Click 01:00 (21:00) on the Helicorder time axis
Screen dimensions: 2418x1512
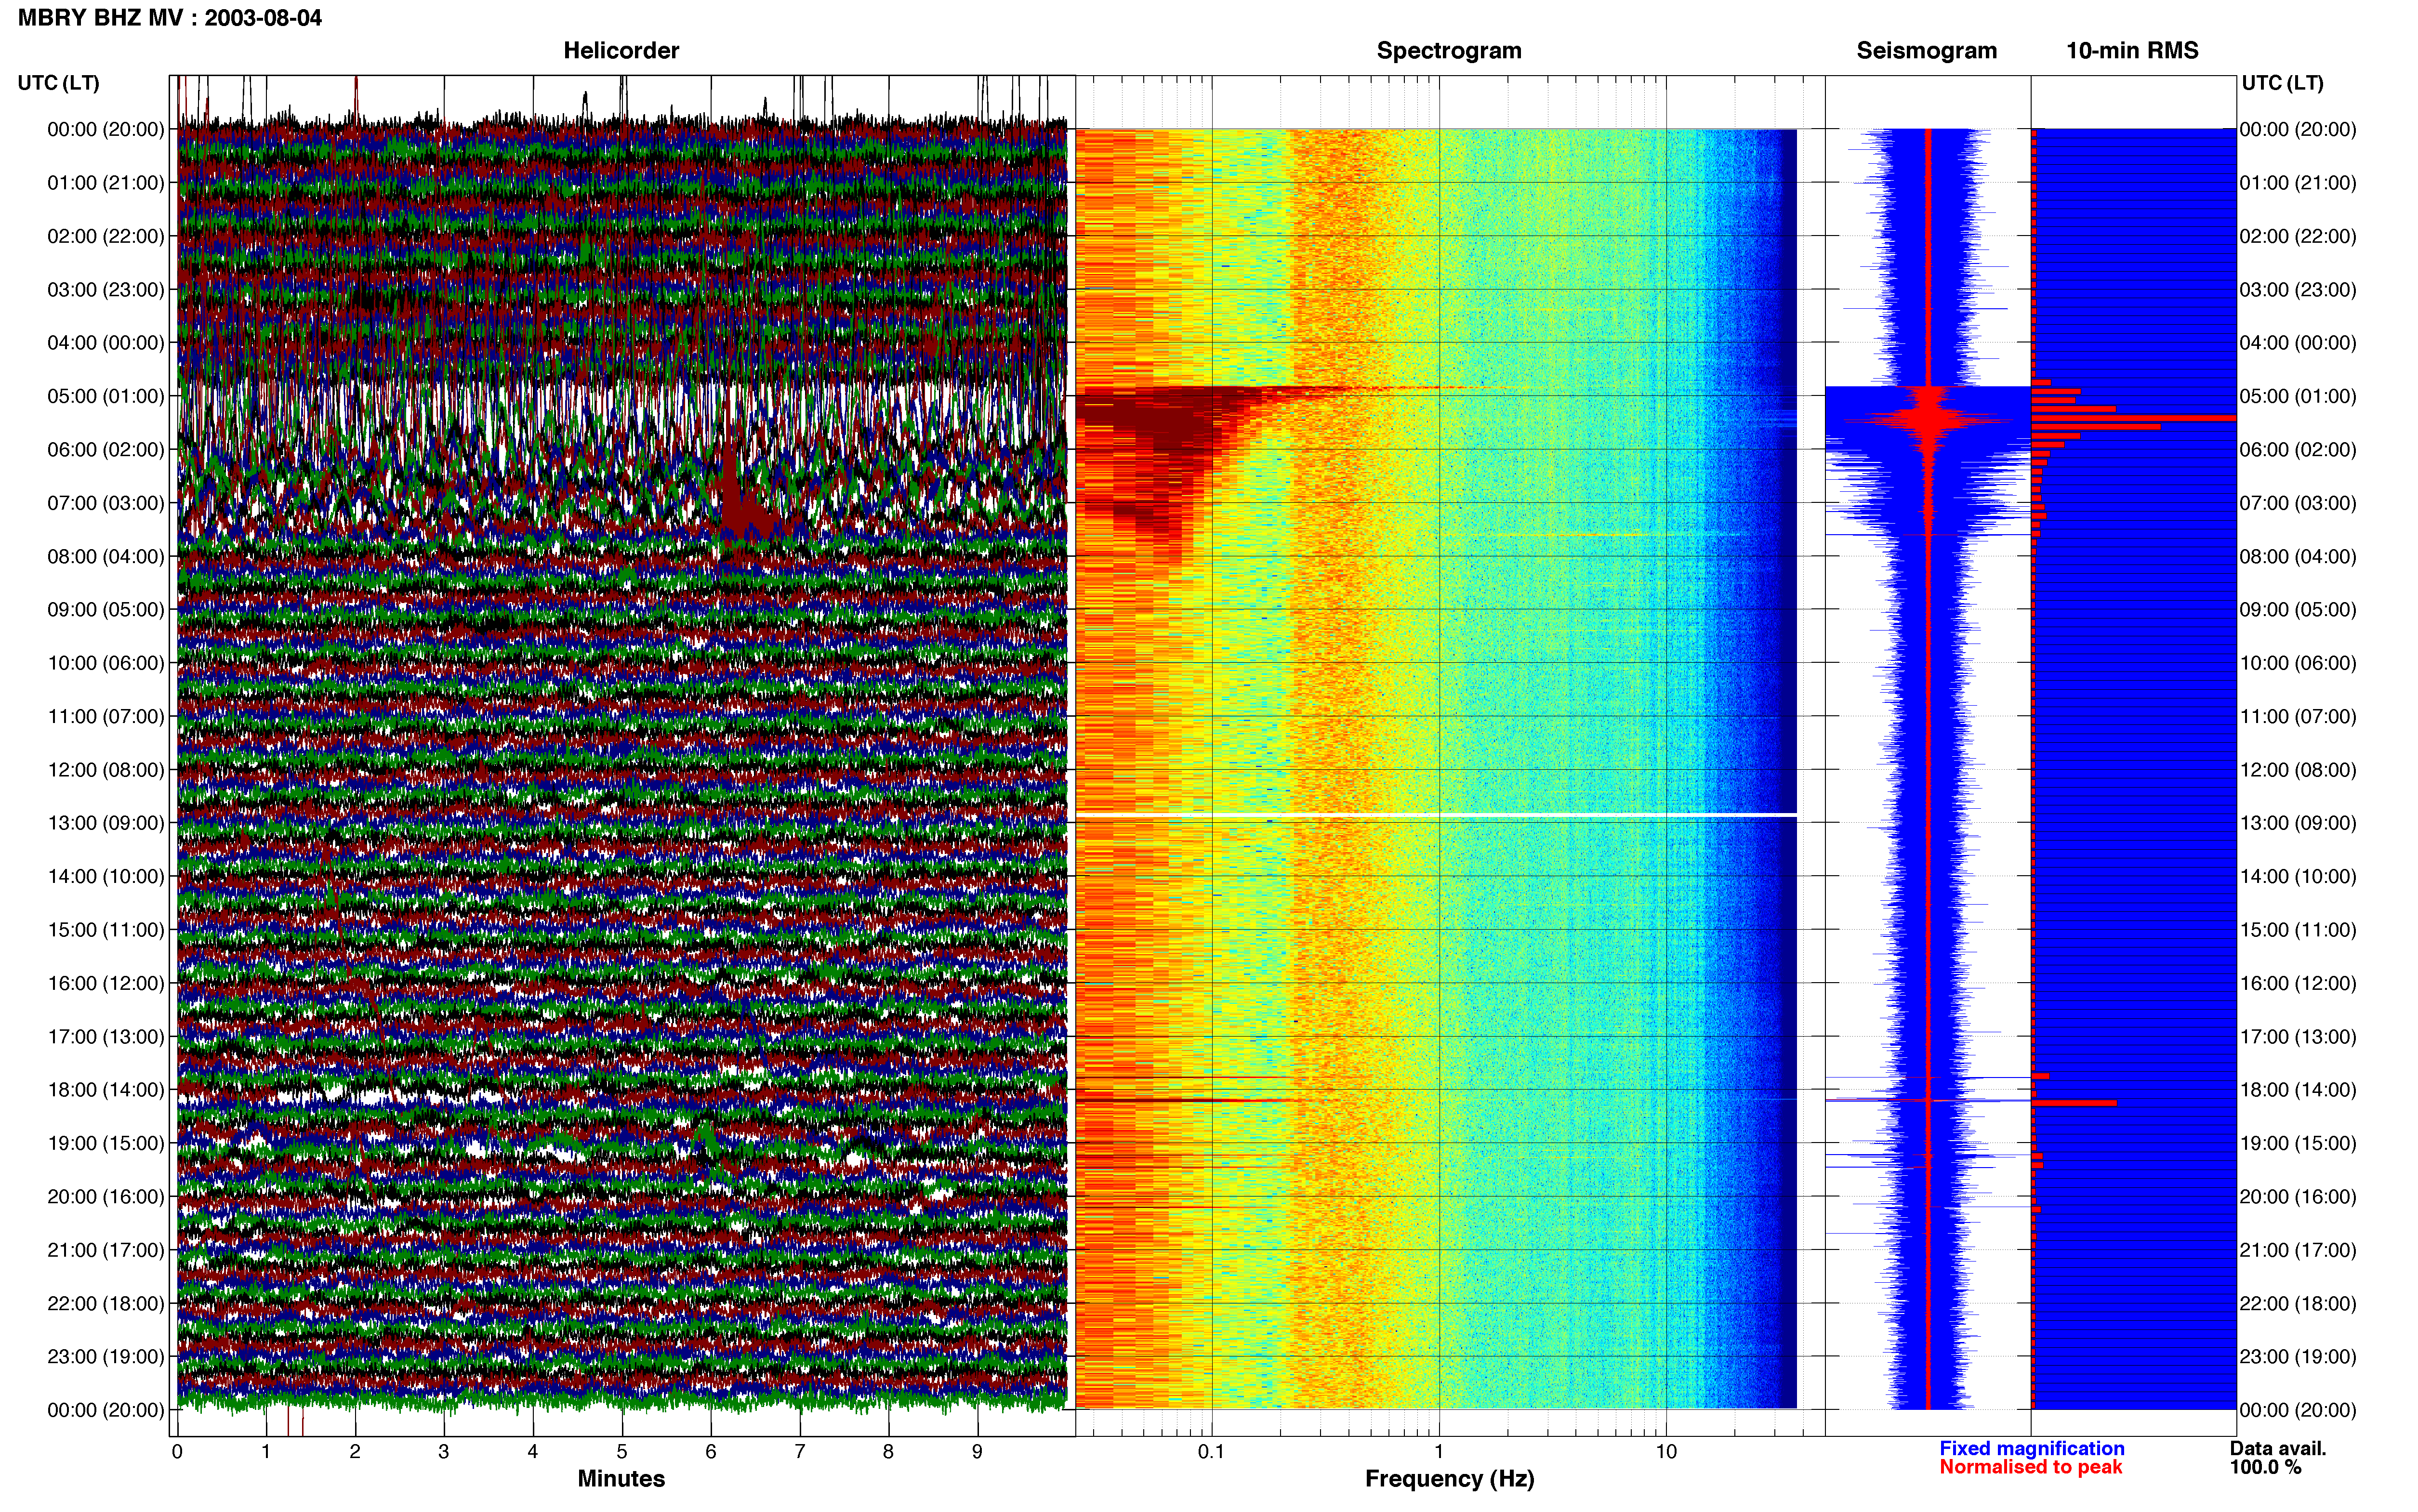tap(106, 183)
